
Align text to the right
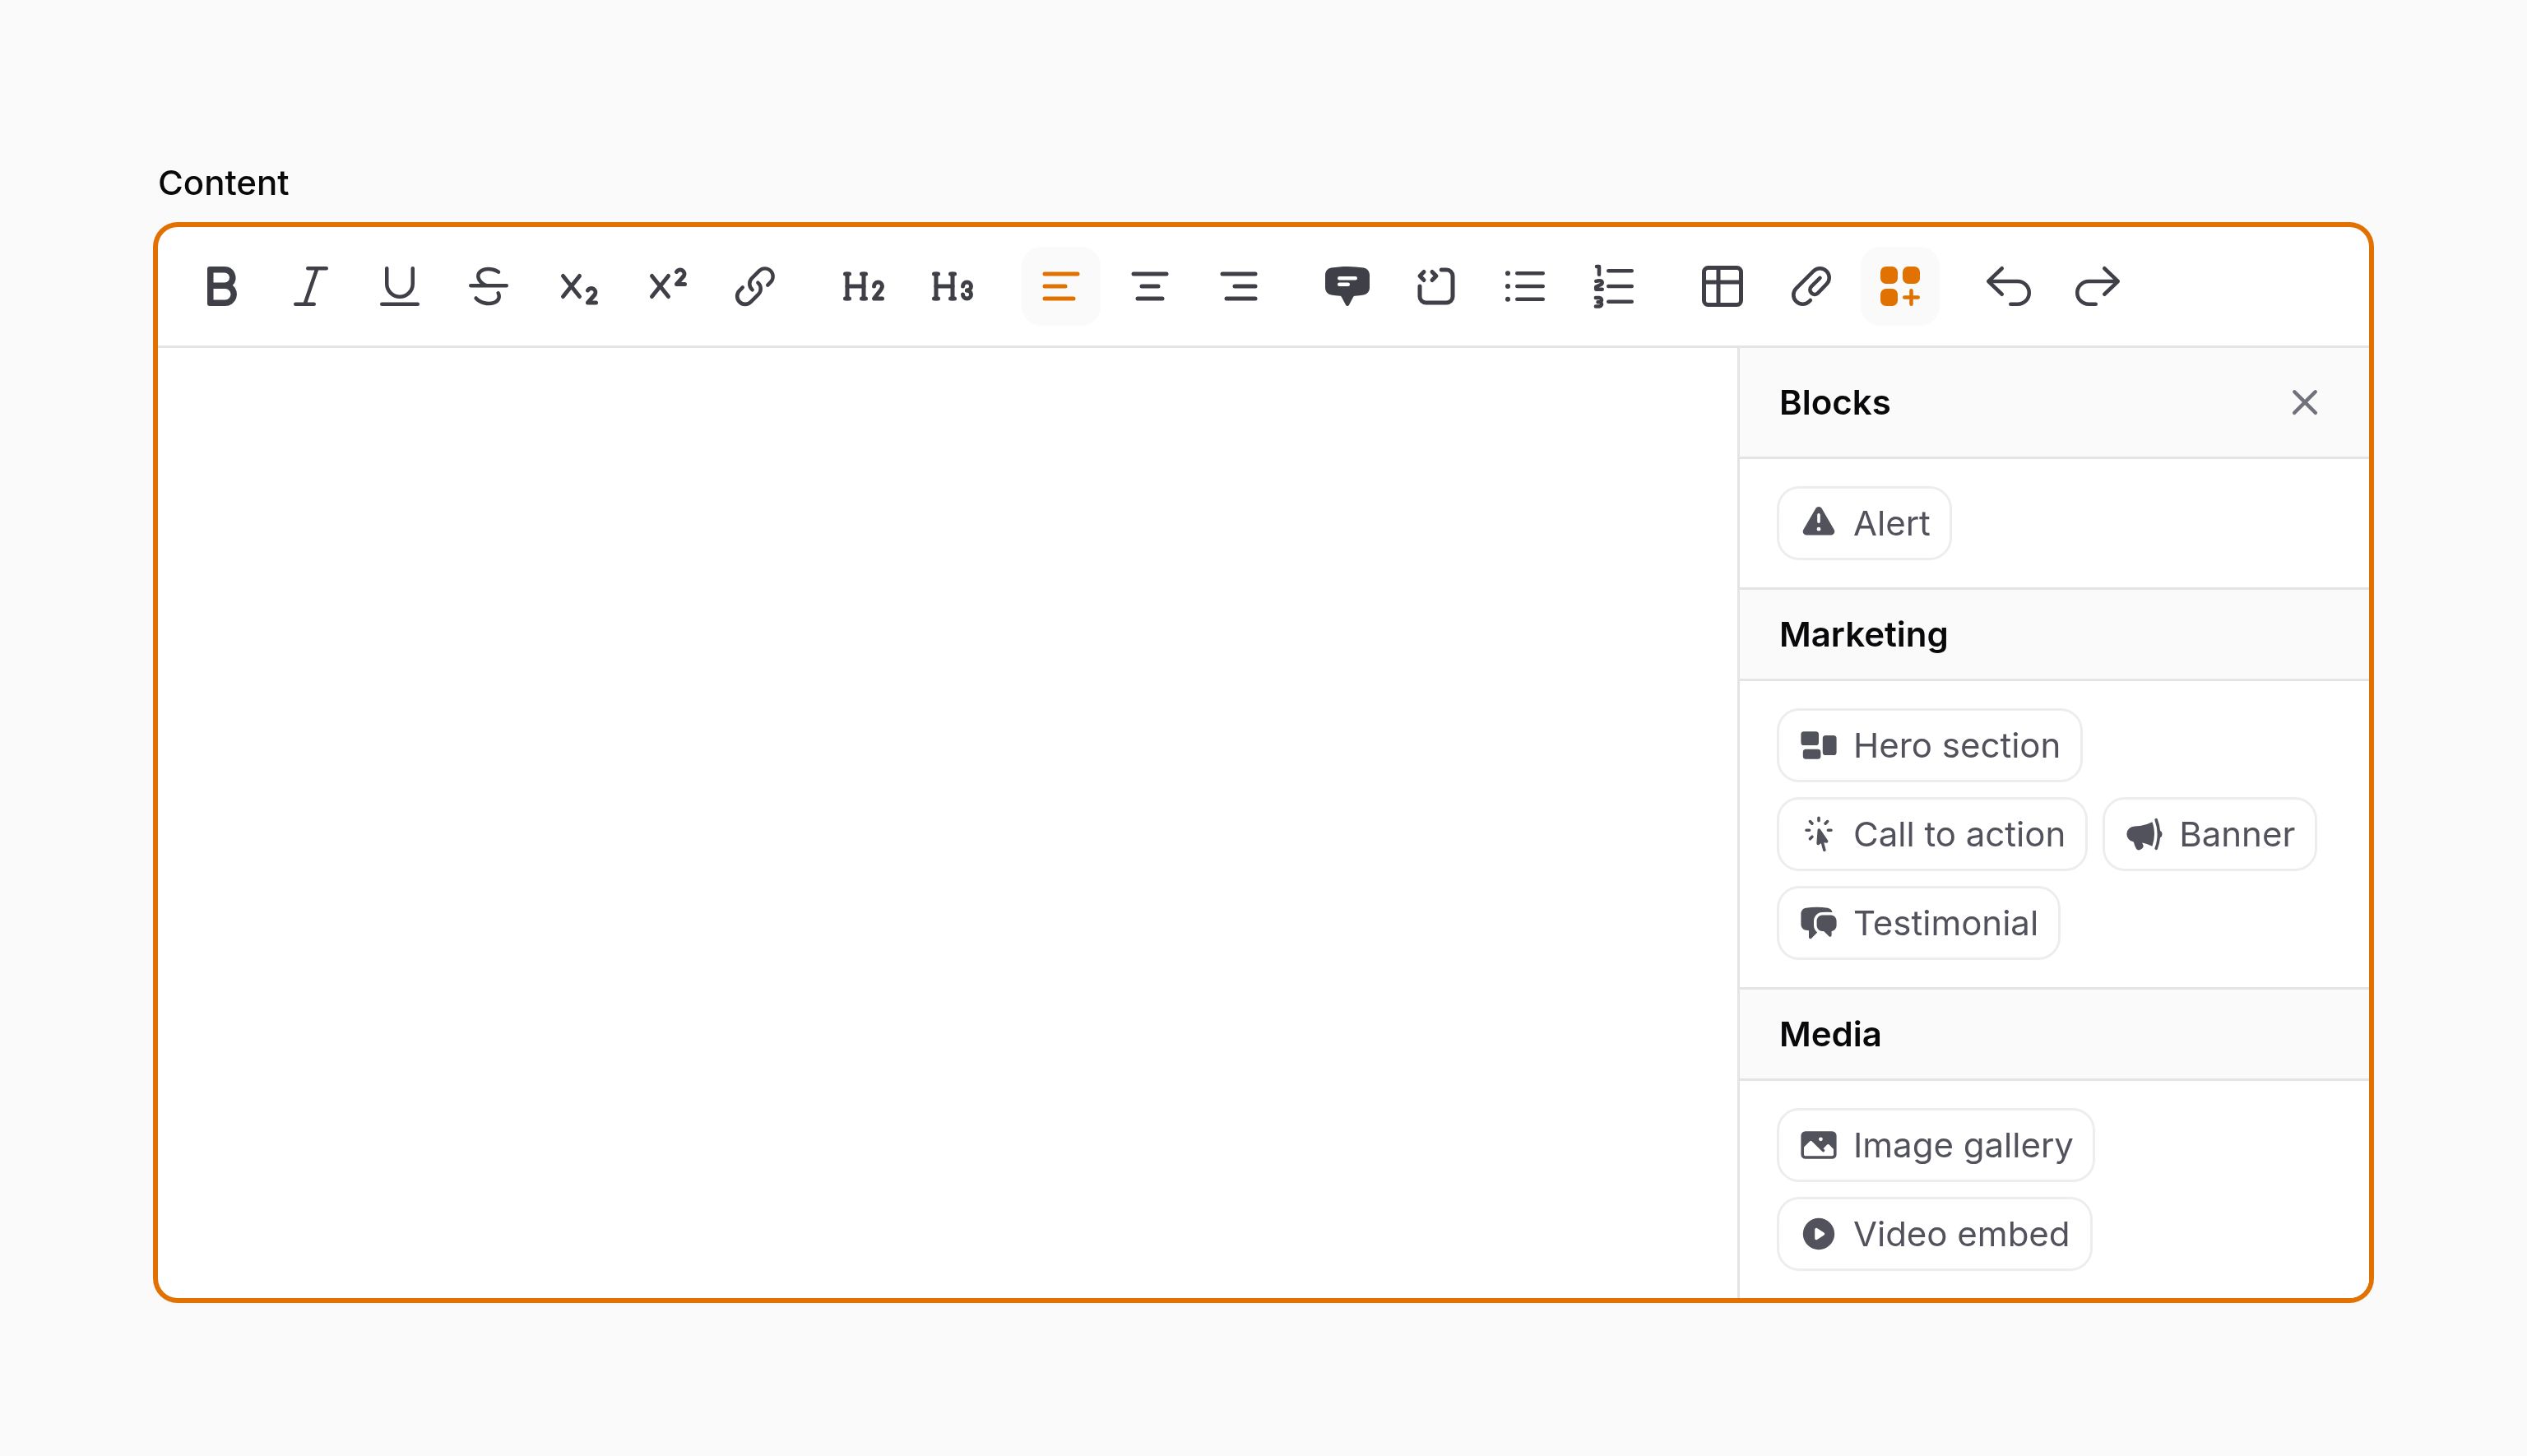(1238, 287)
